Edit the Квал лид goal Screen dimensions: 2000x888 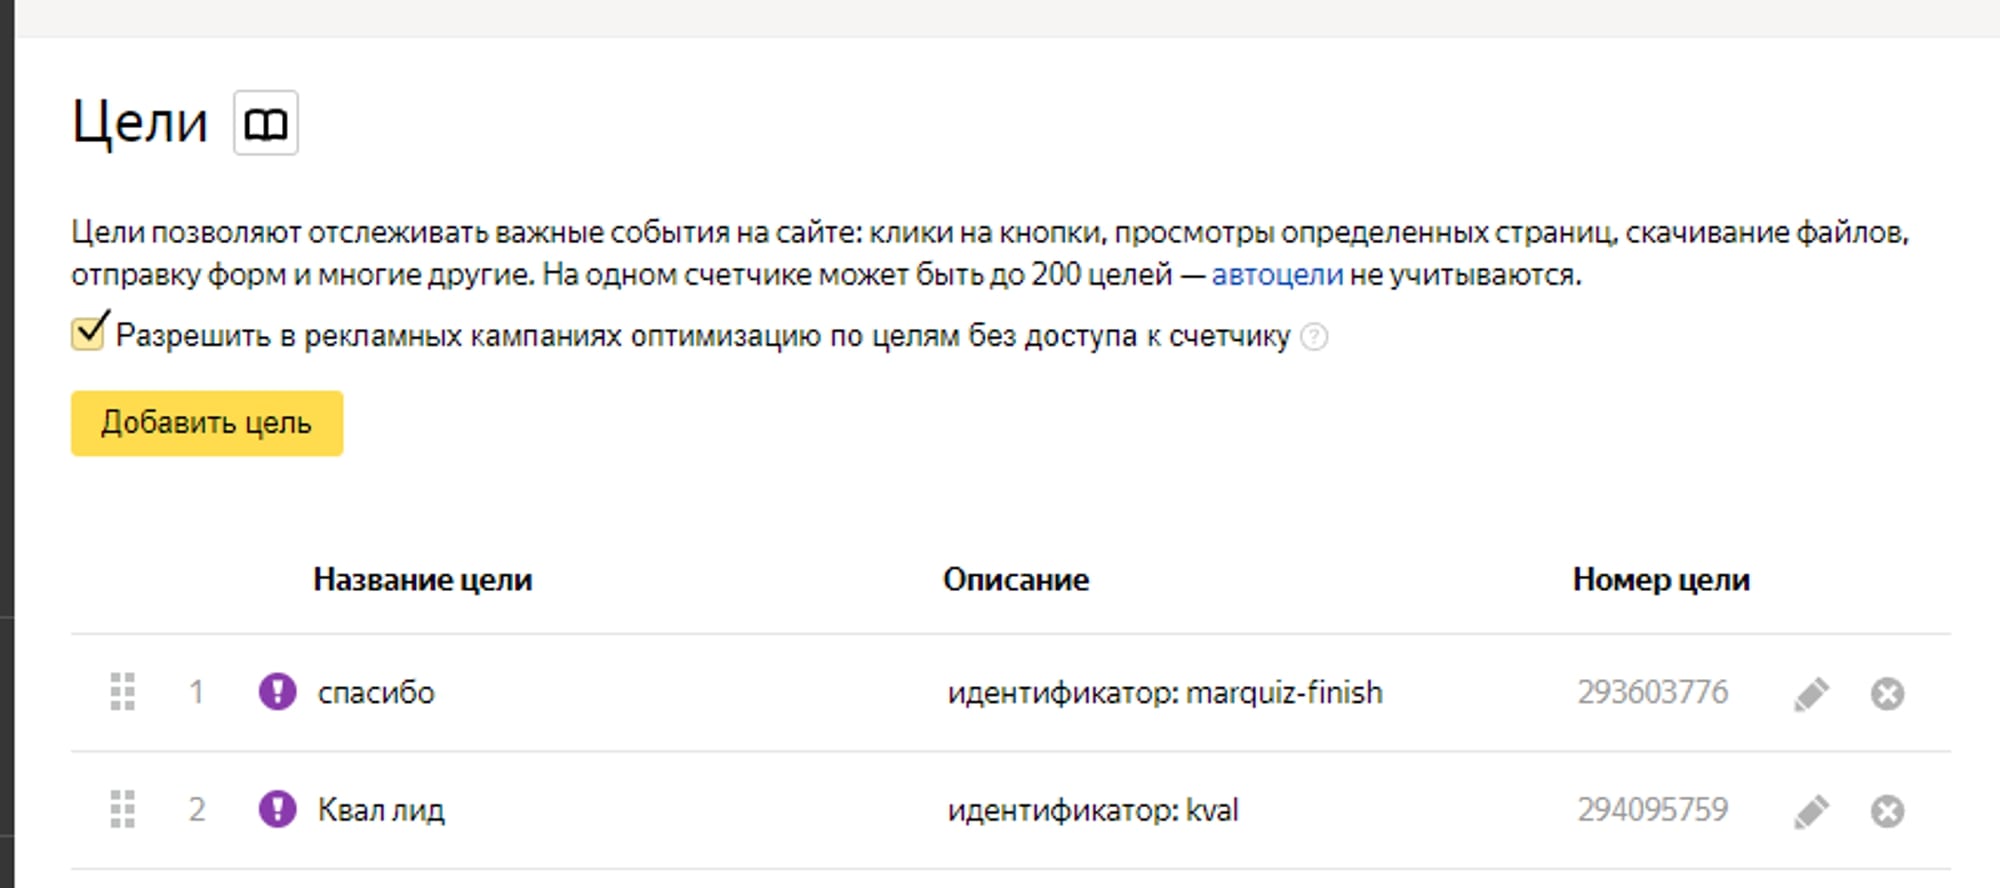click(x=1811, y=811)
